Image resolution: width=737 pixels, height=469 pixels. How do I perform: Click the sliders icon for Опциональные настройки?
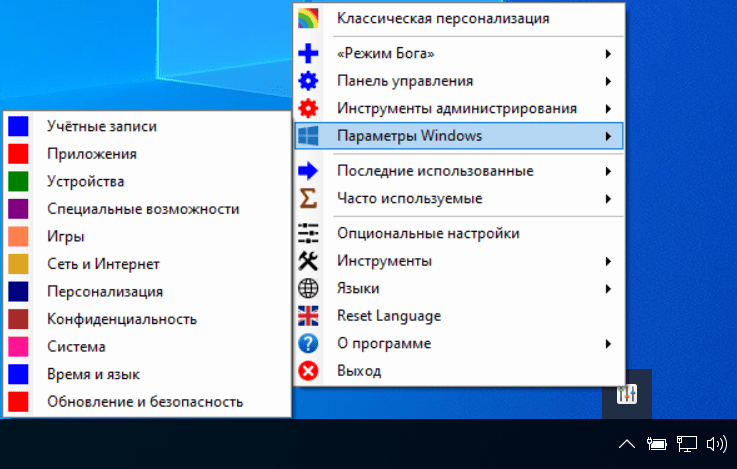[308, 234]
